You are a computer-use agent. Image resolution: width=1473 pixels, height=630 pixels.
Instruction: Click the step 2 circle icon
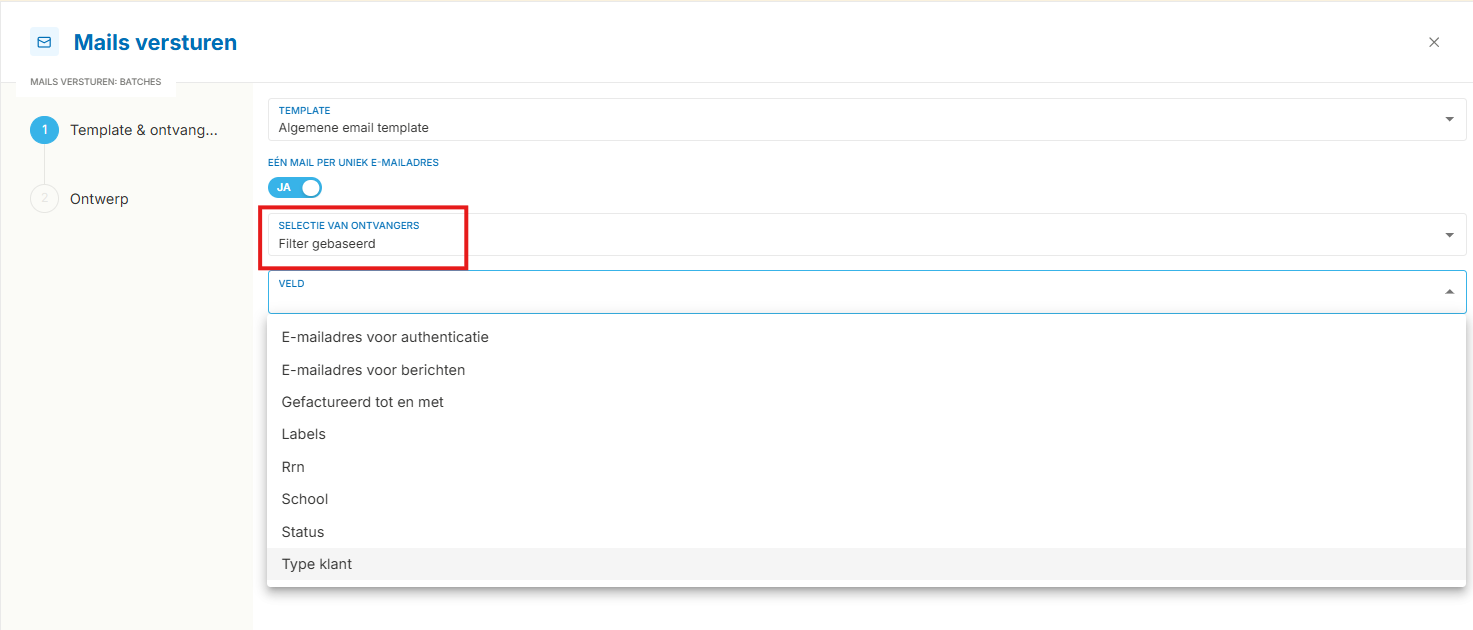point(44,198)
